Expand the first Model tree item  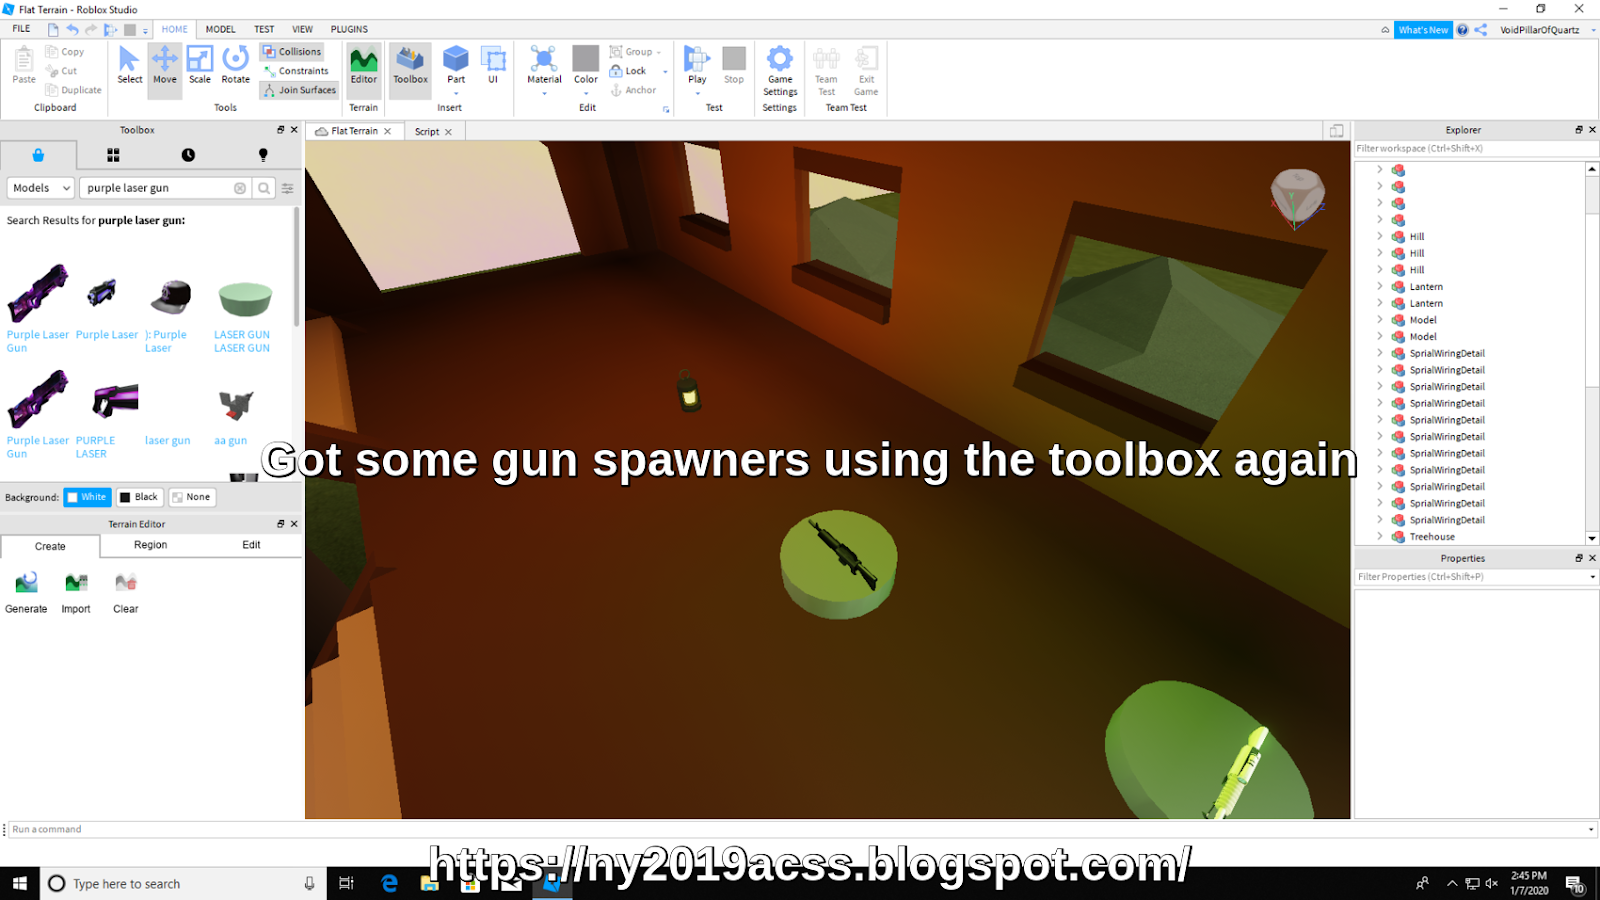point(1380,320)
